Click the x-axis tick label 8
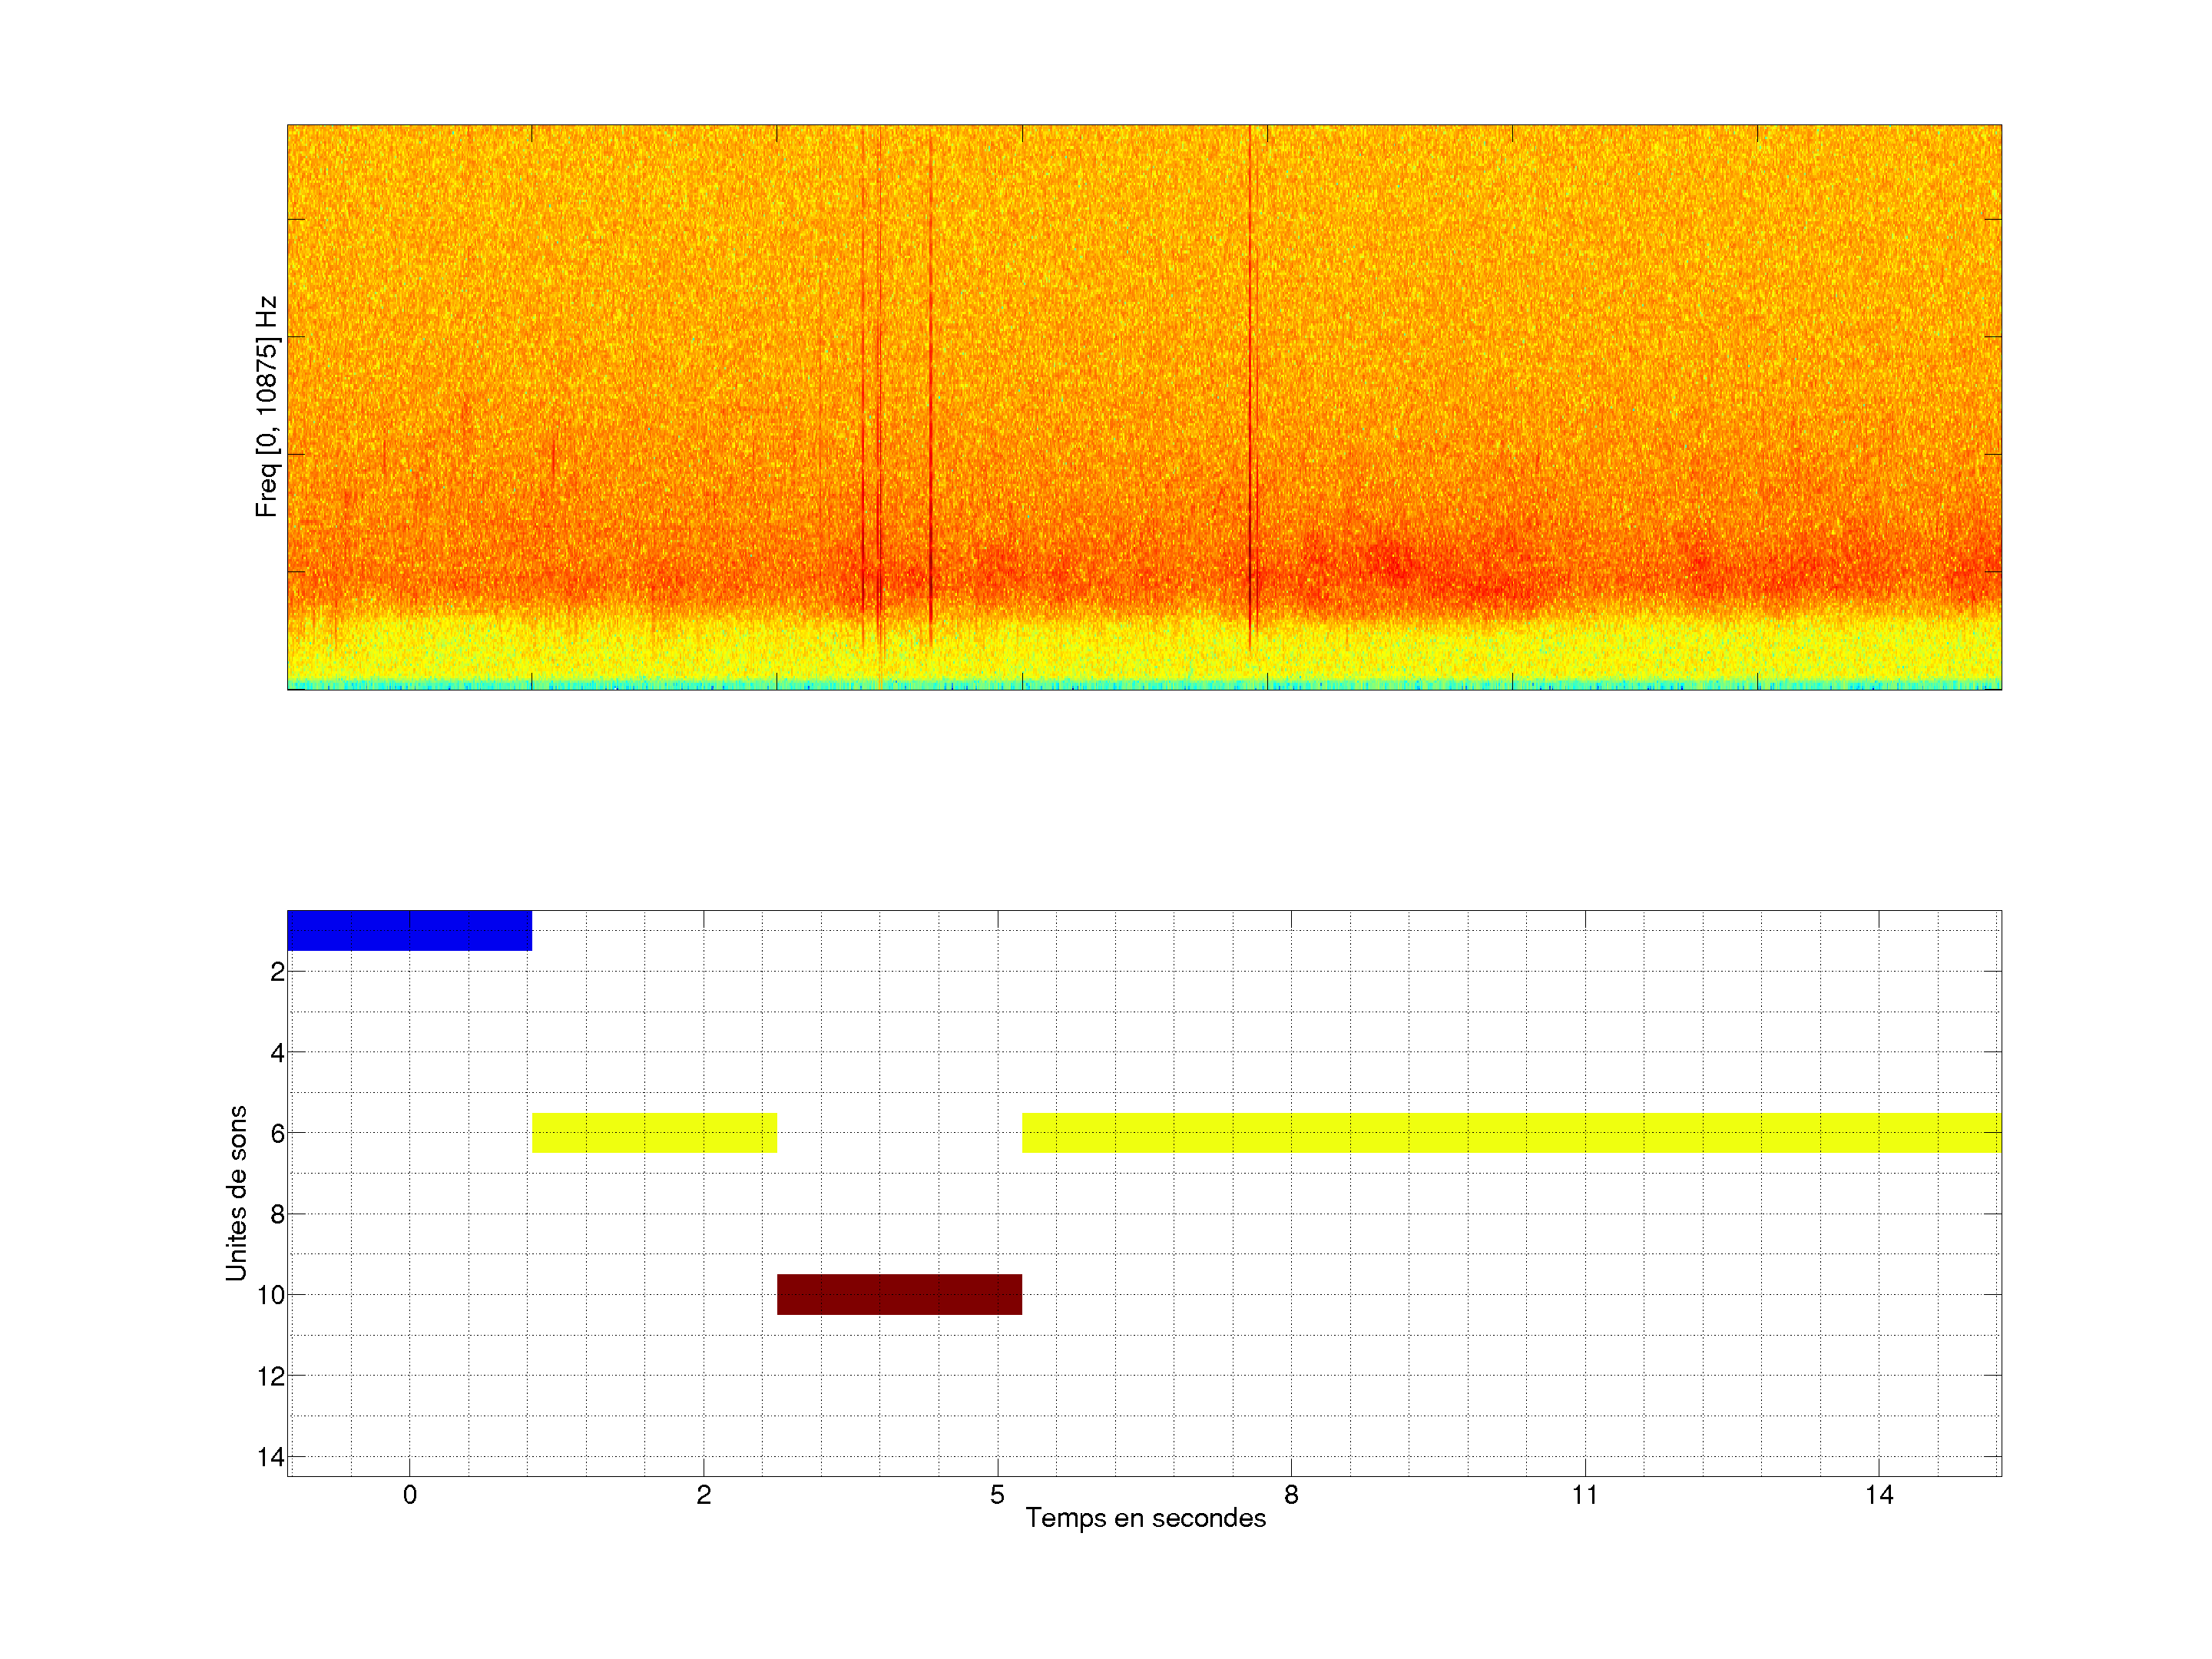2212x1659 pixels. 1291,1495
